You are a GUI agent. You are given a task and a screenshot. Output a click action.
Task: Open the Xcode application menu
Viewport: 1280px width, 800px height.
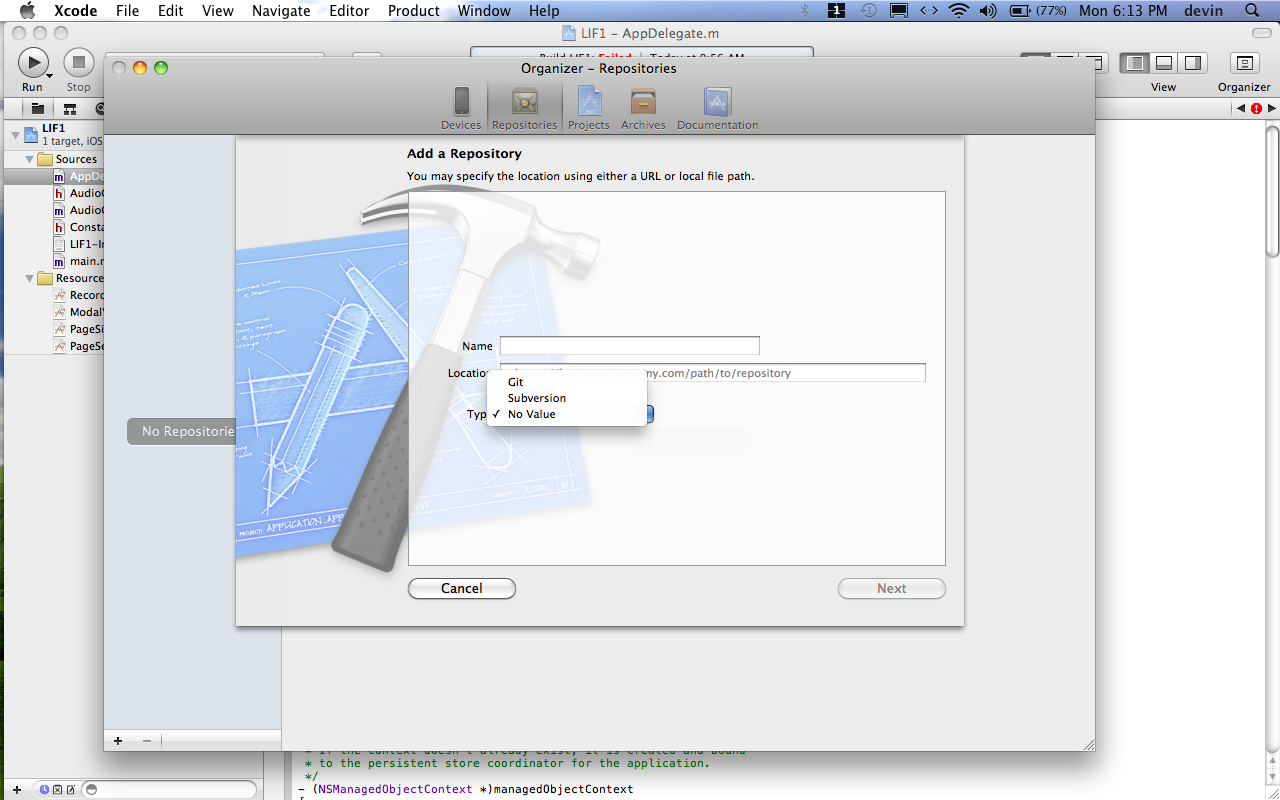(76, 11)
